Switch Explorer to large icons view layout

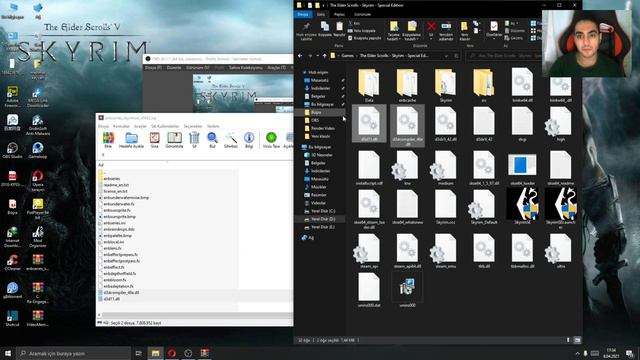pyautogui.click(x=577, y=340)
